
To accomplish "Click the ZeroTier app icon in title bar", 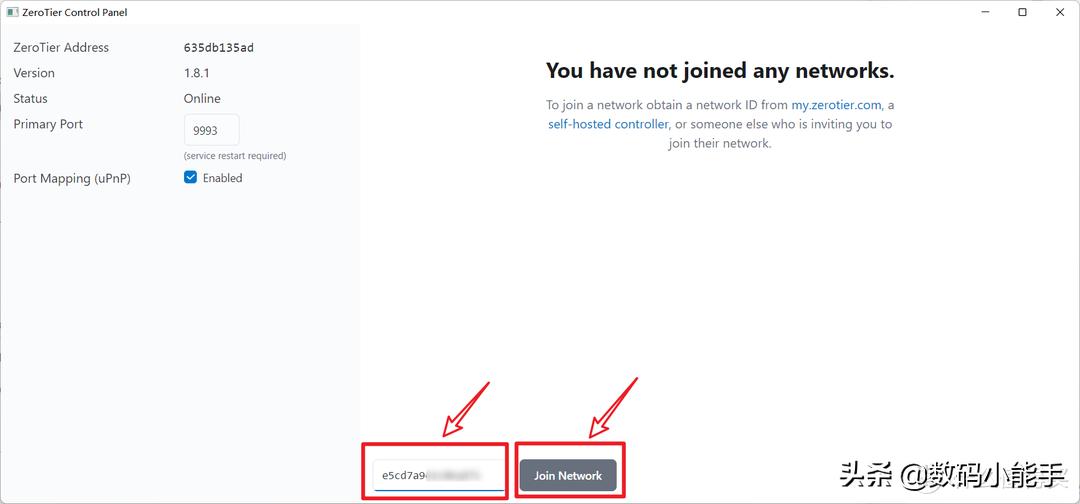I will (x=12, y=13).
